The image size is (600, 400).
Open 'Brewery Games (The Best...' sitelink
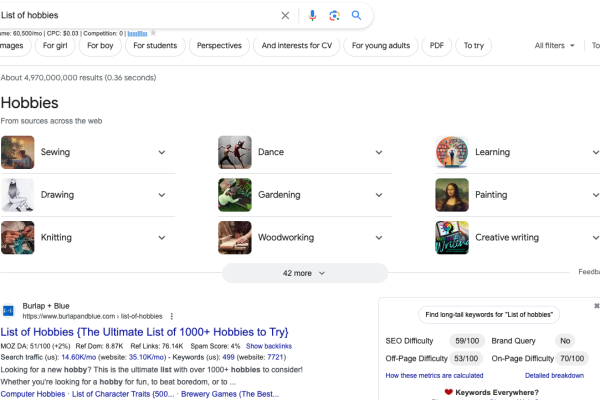point(230,394)
